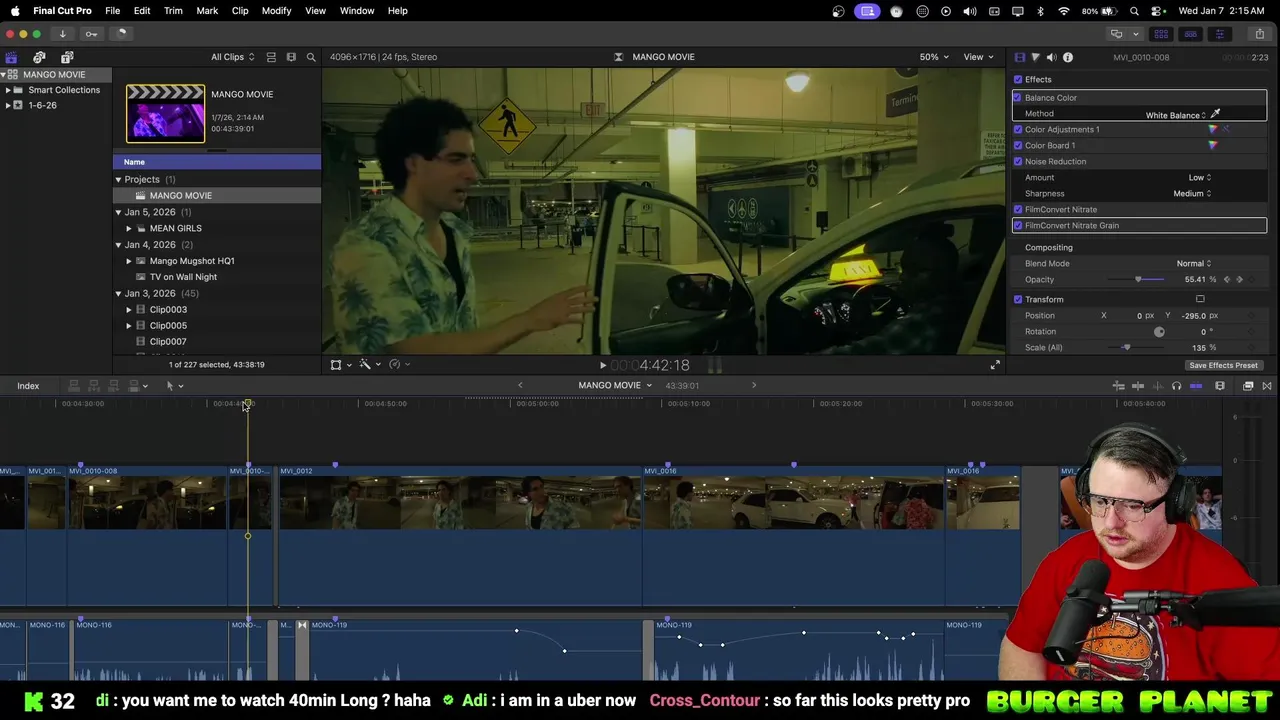The height and width of the screenshot is (720, 1280).
Task: Toggle solo headphones icon in timeline
Action: [x=1177, y=386]
